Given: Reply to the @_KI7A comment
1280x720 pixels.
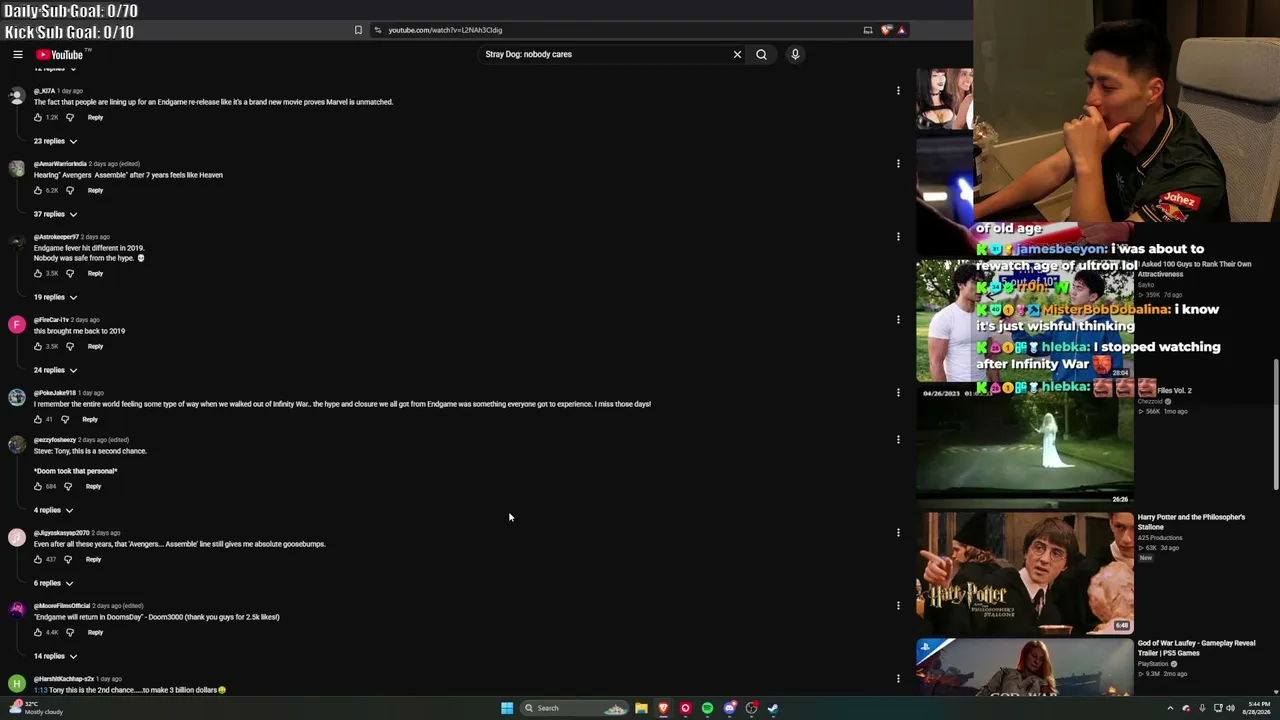Looking at the screenshot, I should click(x=95, y=117).
